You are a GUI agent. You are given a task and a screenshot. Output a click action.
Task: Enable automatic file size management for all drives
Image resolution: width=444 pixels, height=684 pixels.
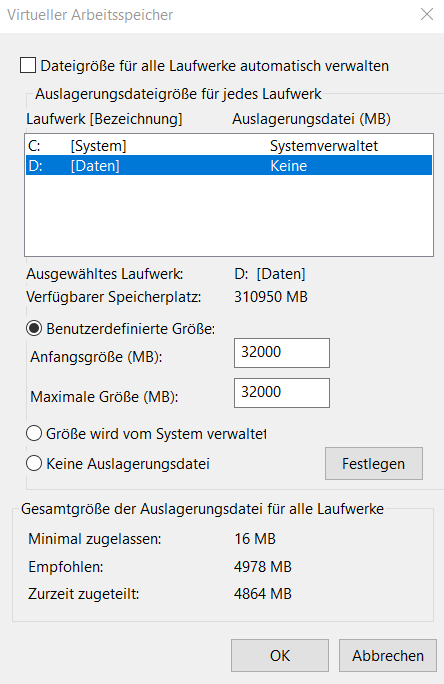[x=28, y=66]
